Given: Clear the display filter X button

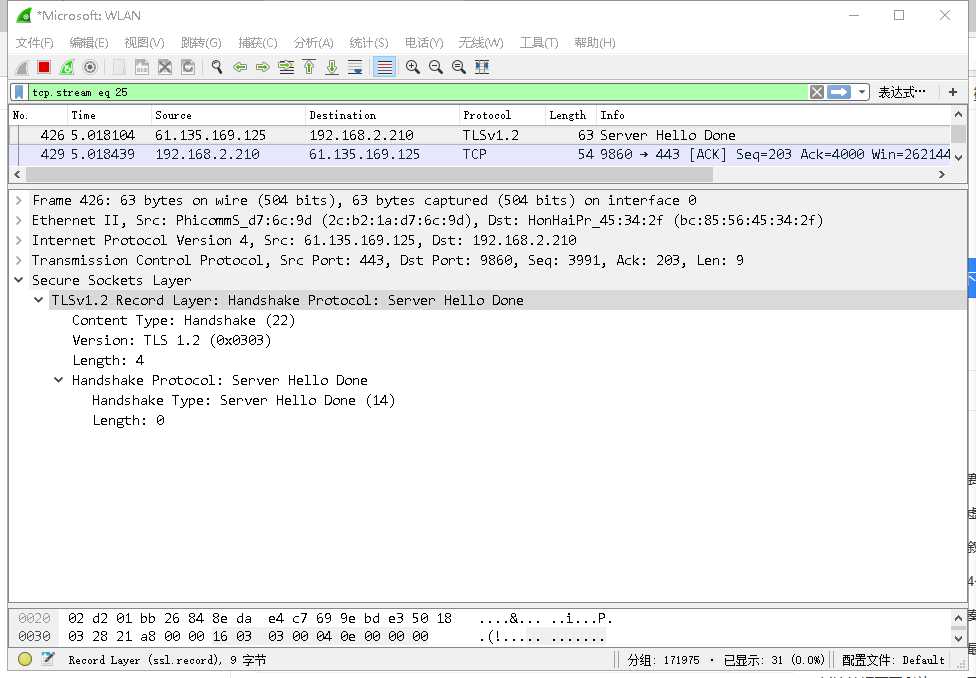Looking at the screenshot, I should coord(817,92).
